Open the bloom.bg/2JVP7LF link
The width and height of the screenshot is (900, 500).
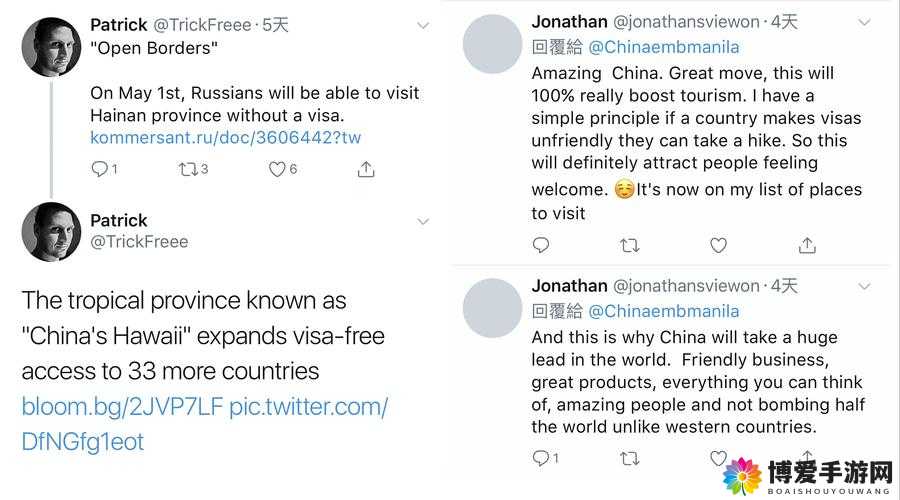click(122, 406)
